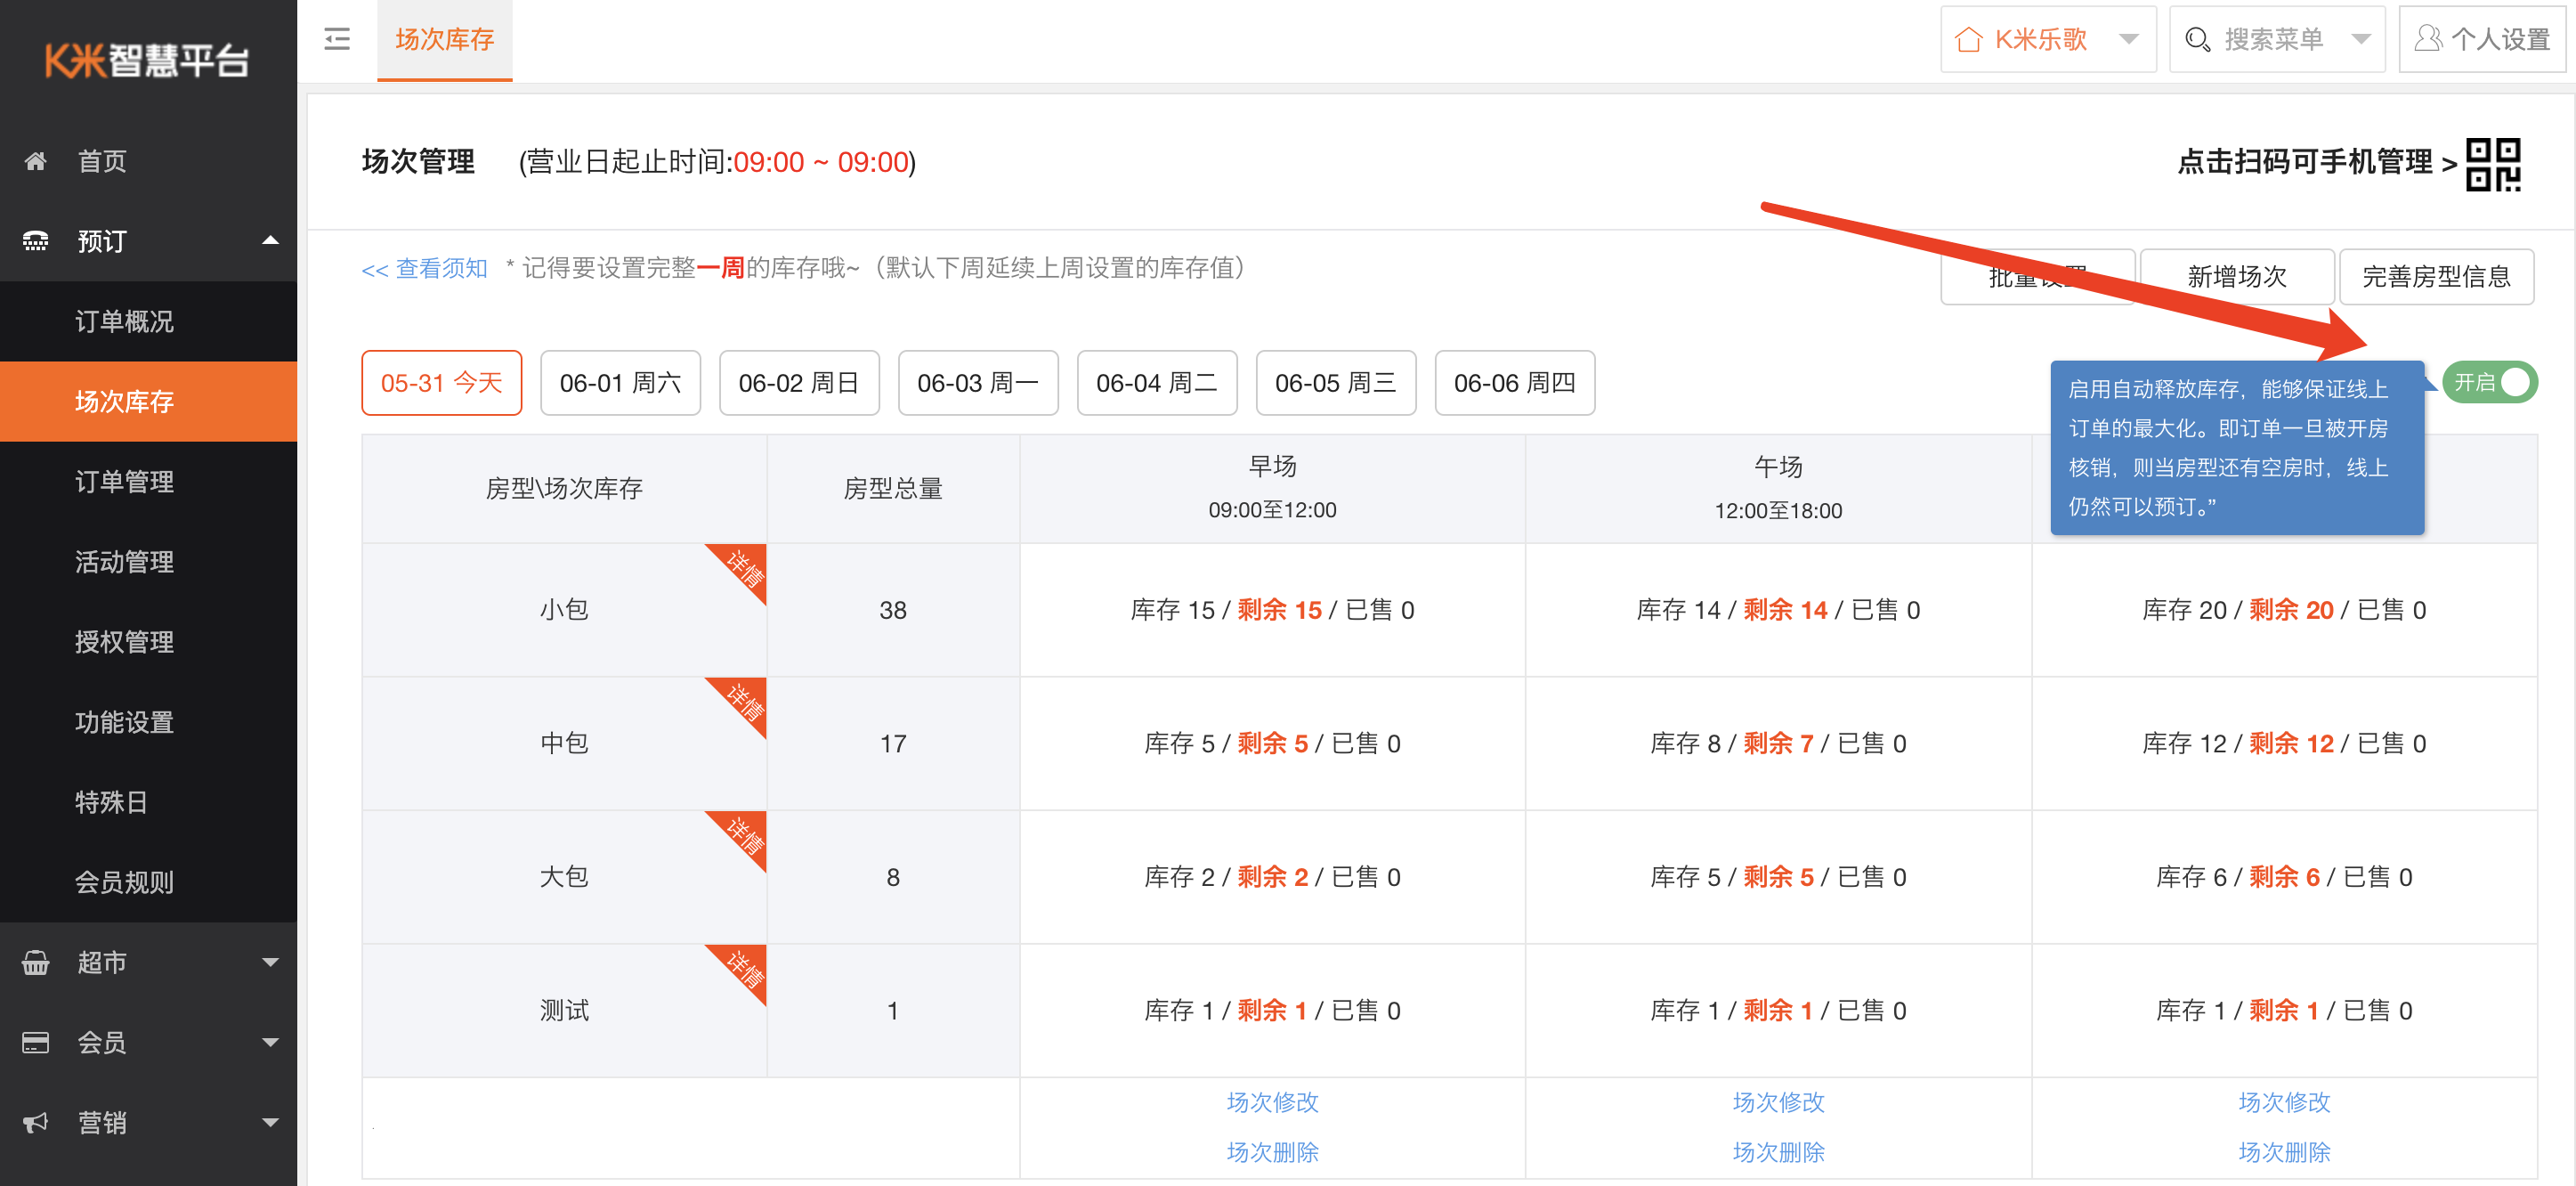Click the 搜索菜单 search field
Image resolution: width=2576 pixels, height=1186 pixels.
point(2277,39)
